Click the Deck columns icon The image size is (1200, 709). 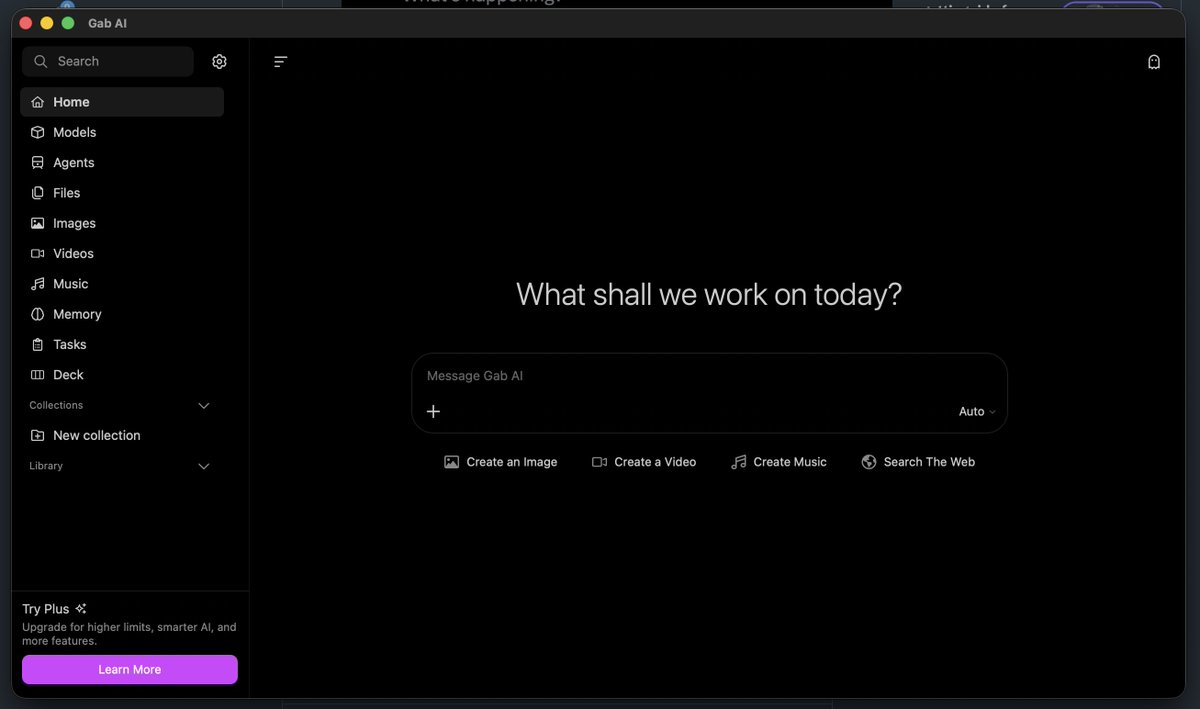38,375
